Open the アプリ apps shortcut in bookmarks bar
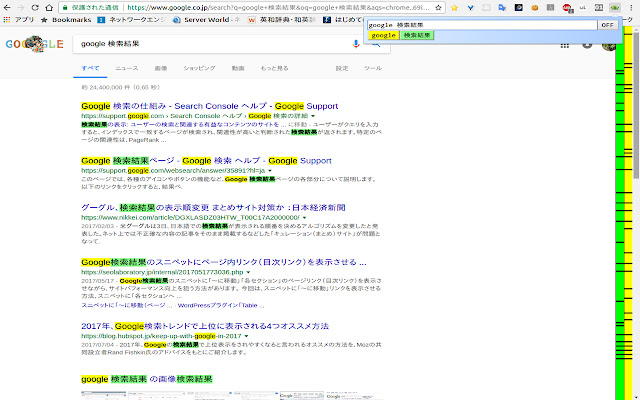640x400 pixels. tap(21, 19)
